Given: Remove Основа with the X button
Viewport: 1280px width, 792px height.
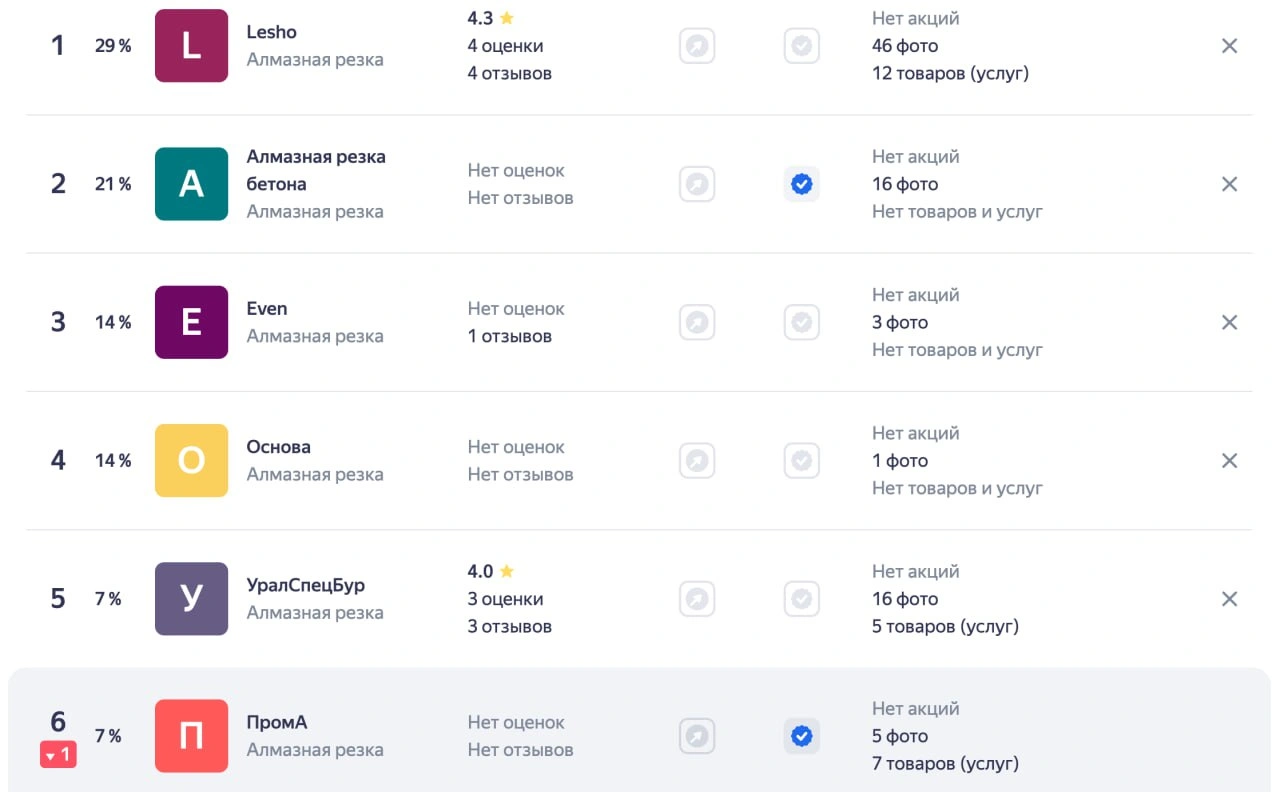Looking at the screenshot, I should click(1229, 460).
